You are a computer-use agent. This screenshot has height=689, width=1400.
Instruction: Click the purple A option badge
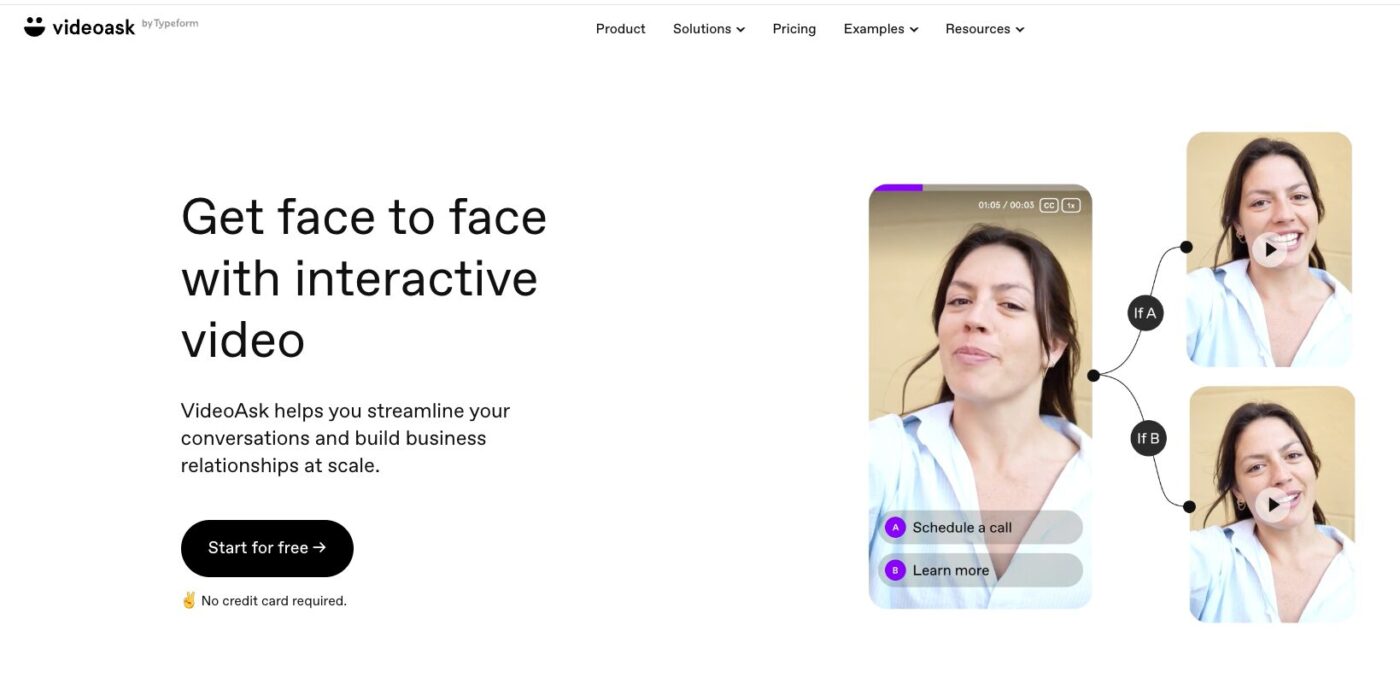(895, 527)
